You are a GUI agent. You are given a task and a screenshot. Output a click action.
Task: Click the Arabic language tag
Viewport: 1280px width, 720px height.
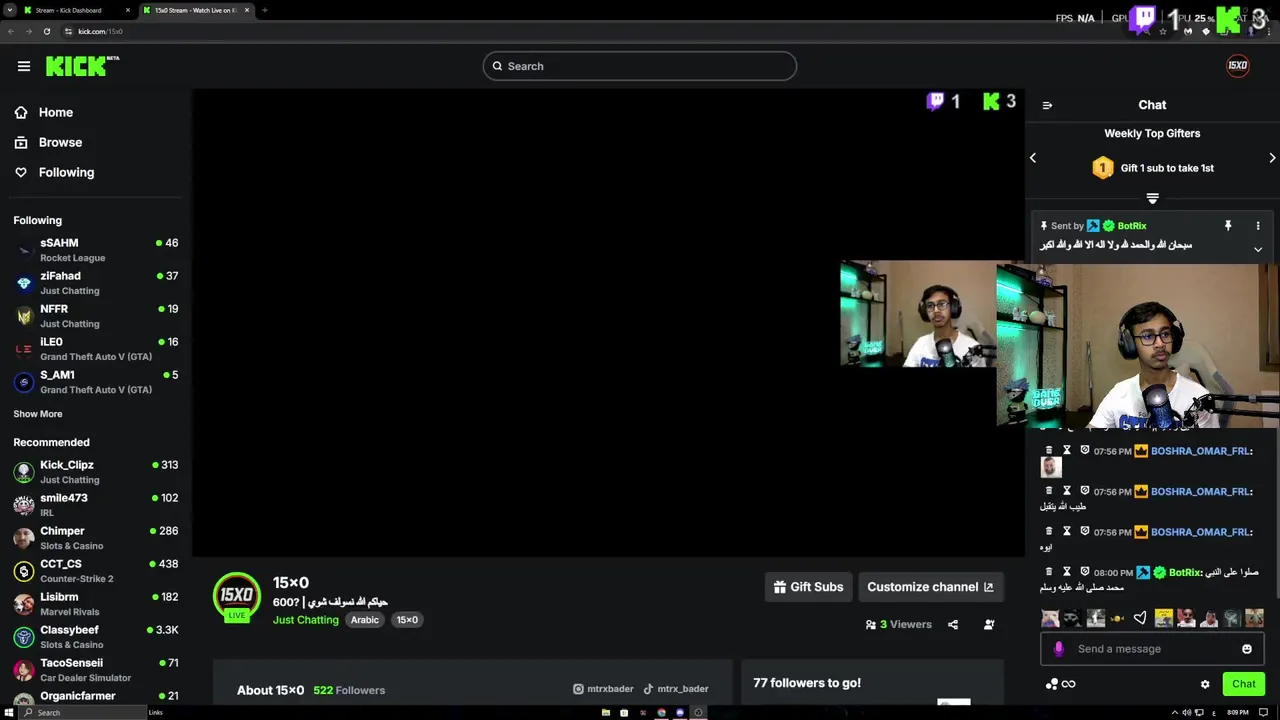click(x=365, y=620)
